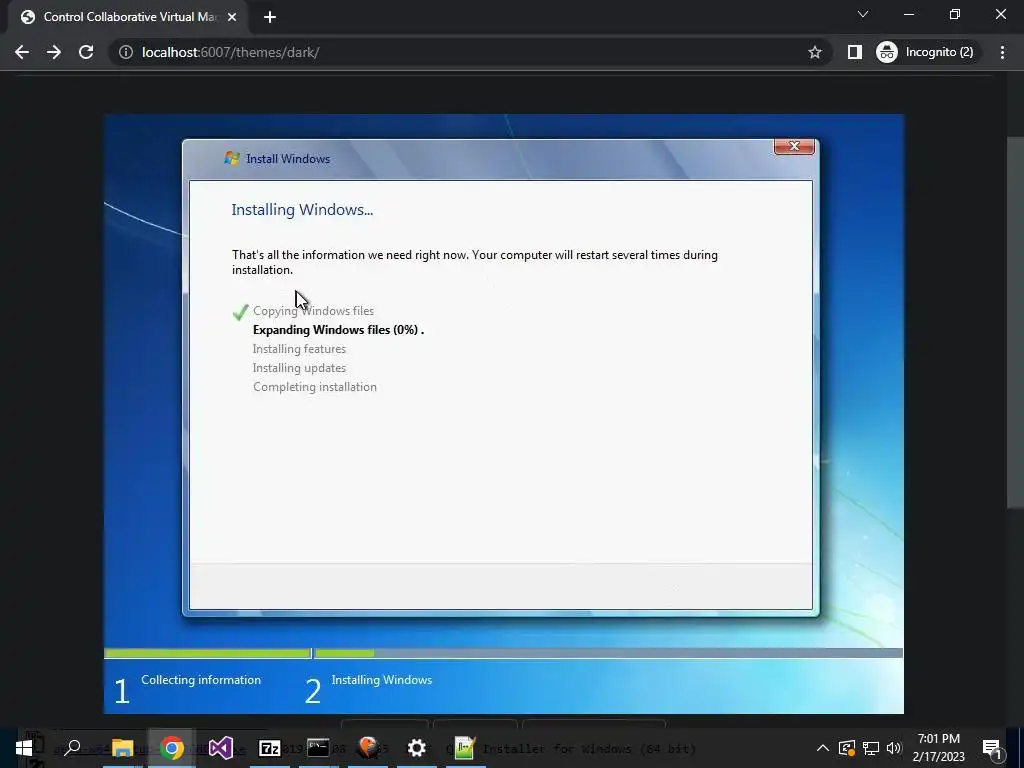Click the security warning tray icon
Image resolution: width=1024 pixels, height=768 pixels.
tap(846, 748)
